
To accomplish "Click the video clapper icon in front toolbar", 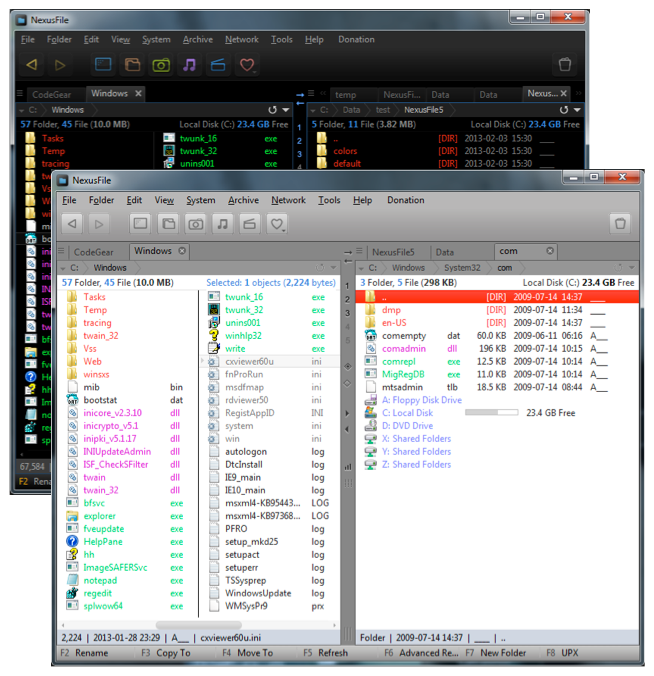I will (x=250, y=224).
